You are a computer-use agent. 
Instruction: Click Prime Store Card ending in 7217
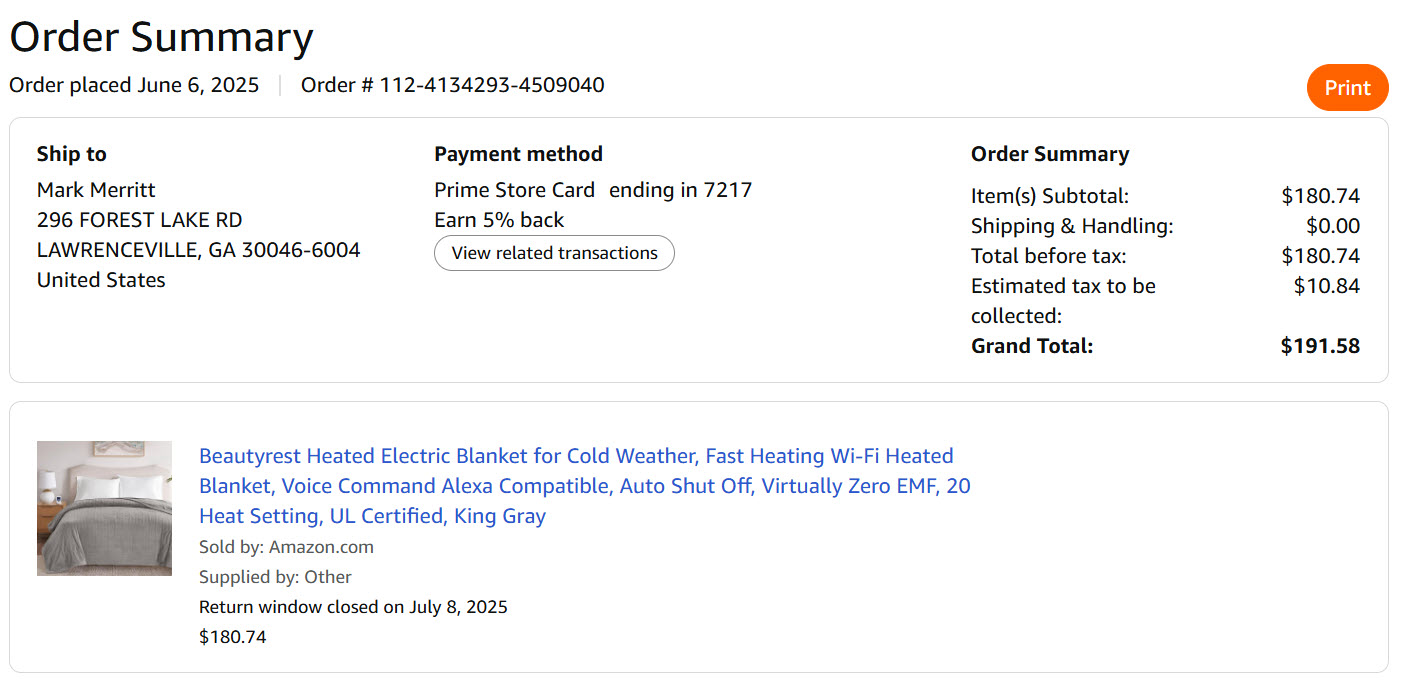pyautogui.click(x=593, y=190)
